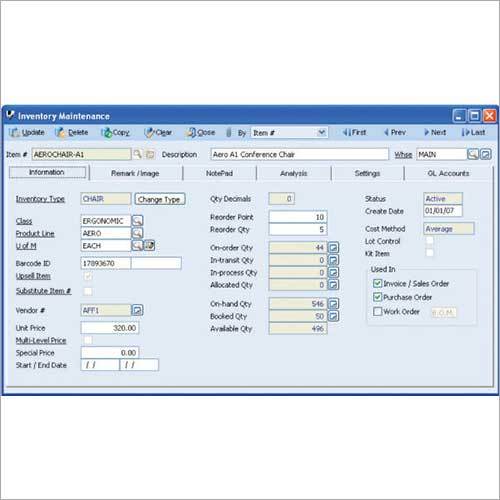Open On-hand Qty detail icon
The image size is (500, 500).
[x=333, y=303]
